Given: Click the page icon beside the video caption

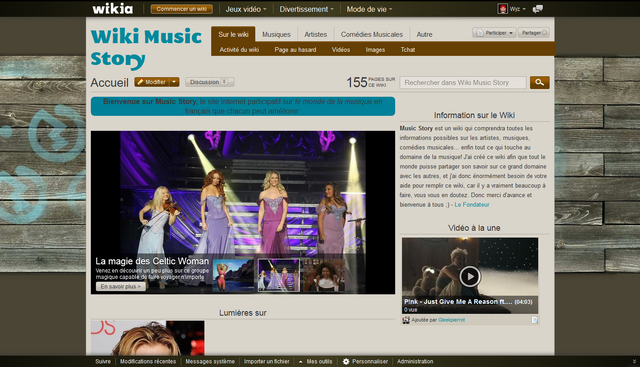Looking at the screenshot, I should [x=534, y=320].
